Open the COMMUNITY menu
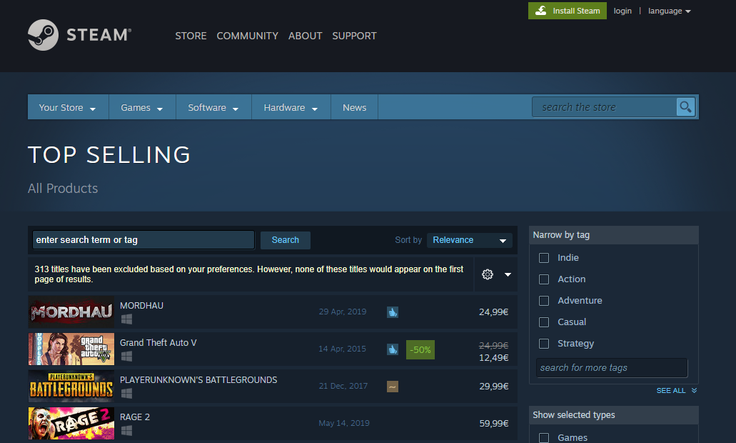This screenshot has height=443, width=736. click(x=247, y=36)
